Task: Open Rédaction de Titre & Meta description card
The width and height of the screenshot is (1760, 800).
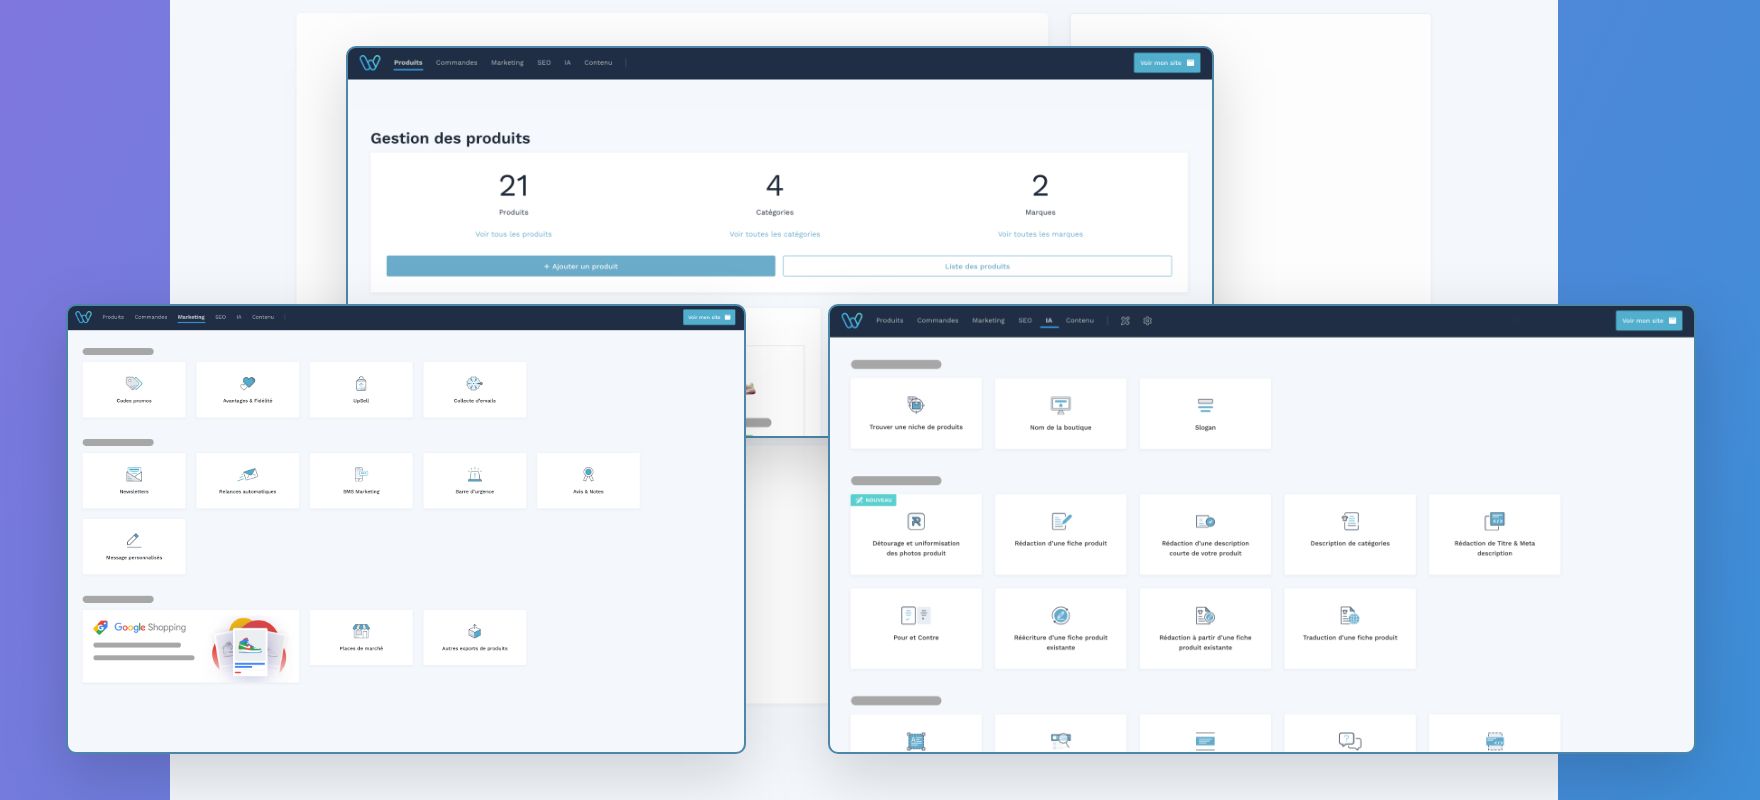Action: pyautogui.click(x=1494, y=535)
